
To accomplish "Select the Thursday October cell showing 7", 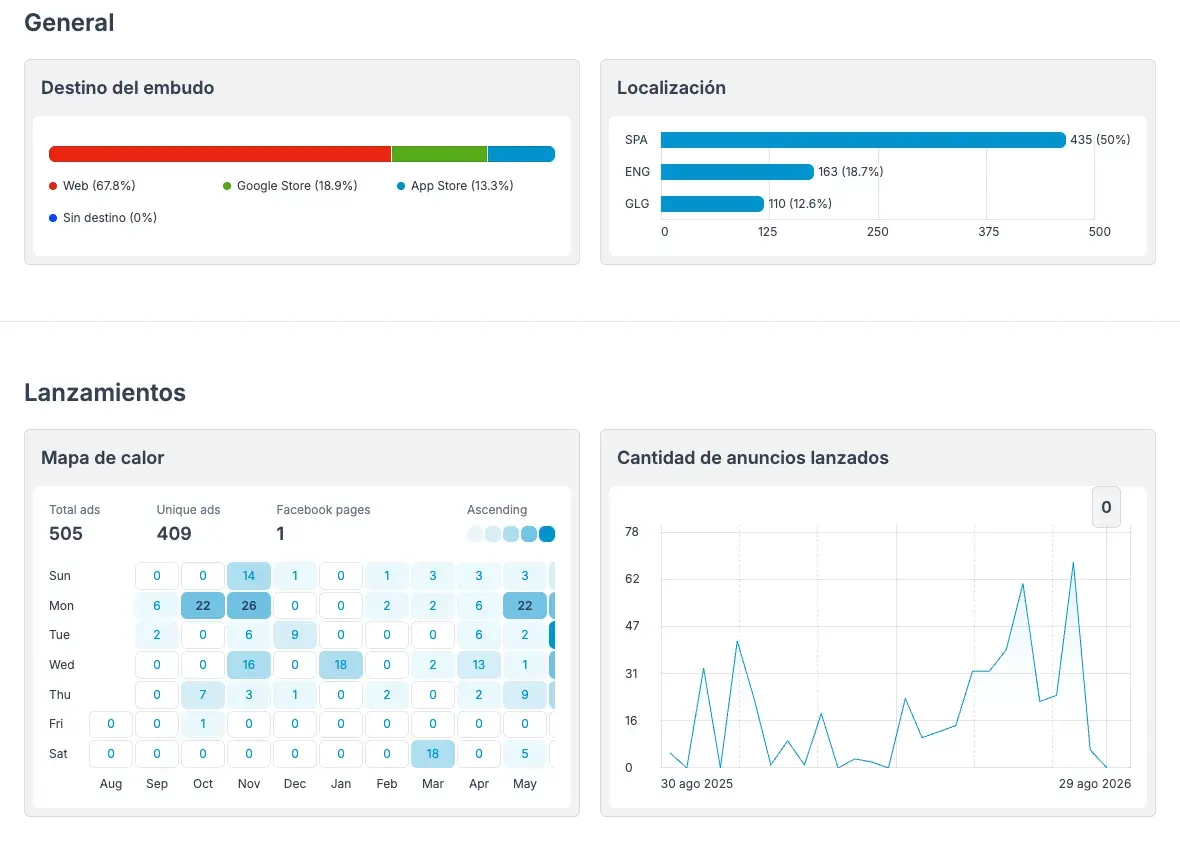I will 202,694.
